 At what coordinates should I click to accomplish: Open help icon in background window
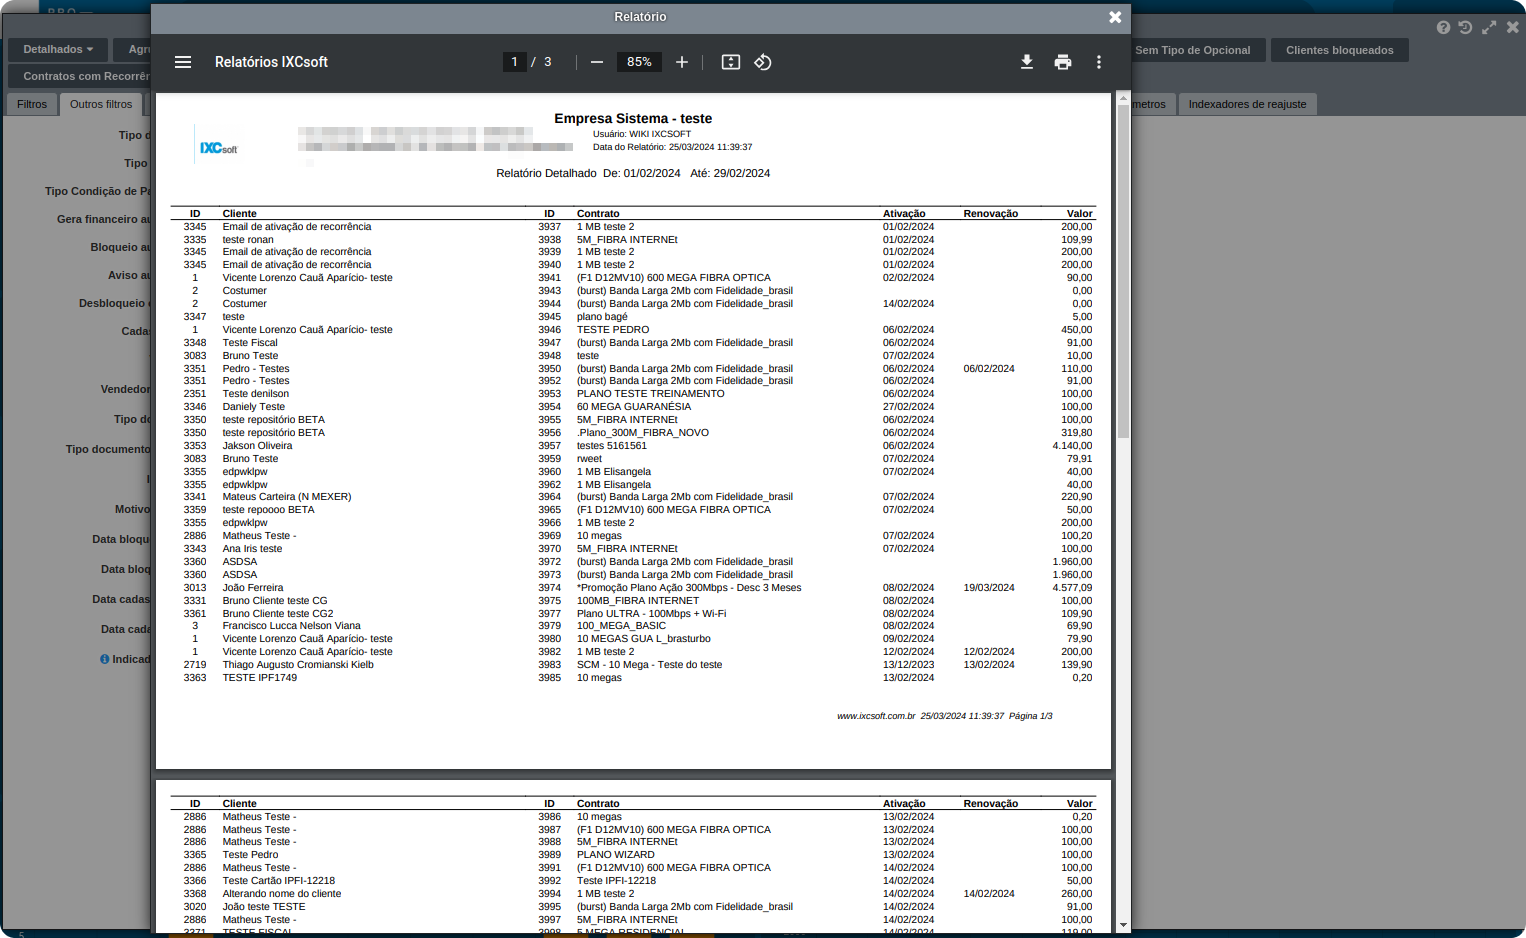click(x=1443, y=28)
